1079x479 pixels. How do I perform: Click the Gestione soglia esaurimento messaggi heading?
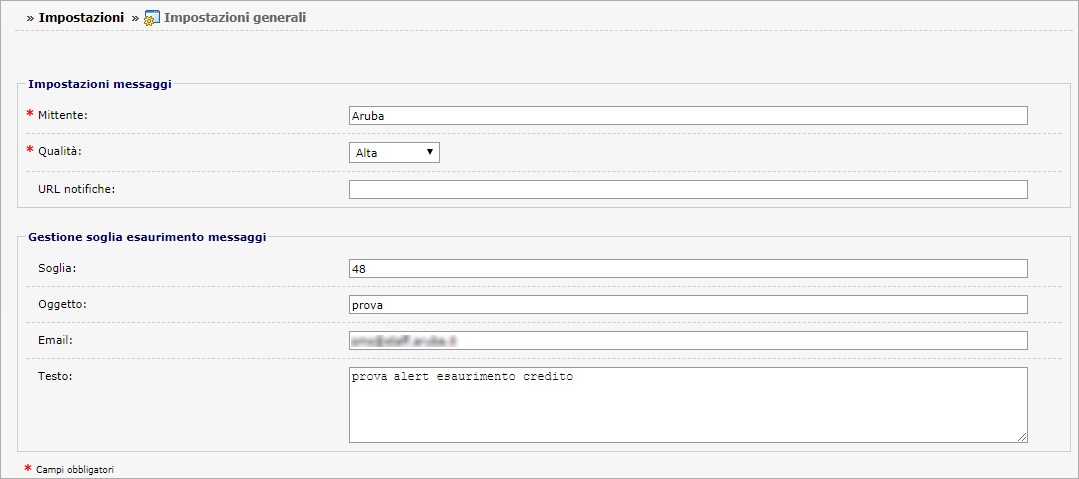point(147,237)
